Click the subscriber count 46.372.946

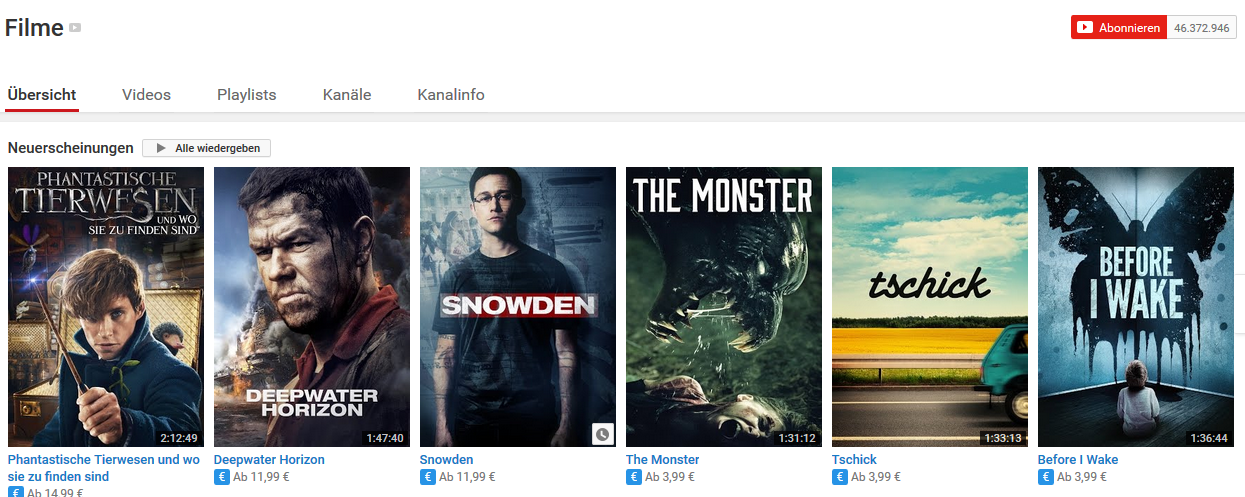coord(1202,28)
